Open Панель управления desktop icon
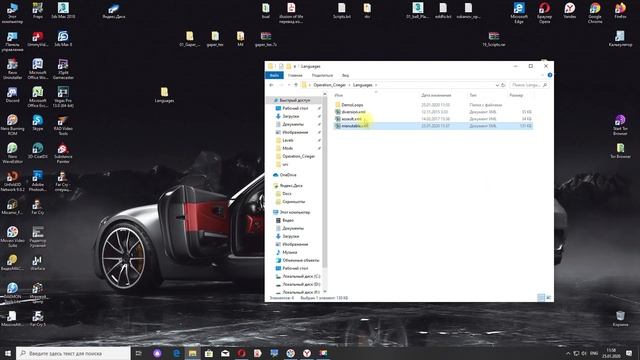The height and width of the screenshot is (360, 640). pos(12,41)
